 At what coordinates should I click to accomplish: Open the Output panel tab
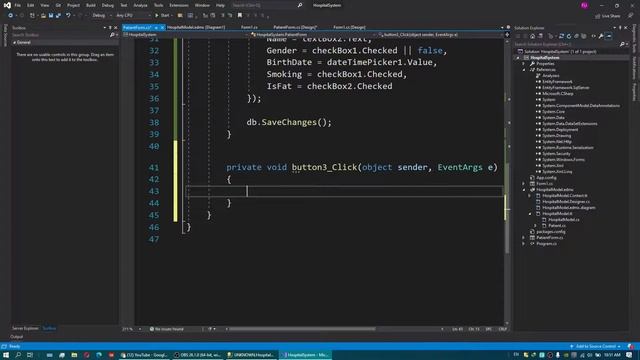[x=16, y=337]
